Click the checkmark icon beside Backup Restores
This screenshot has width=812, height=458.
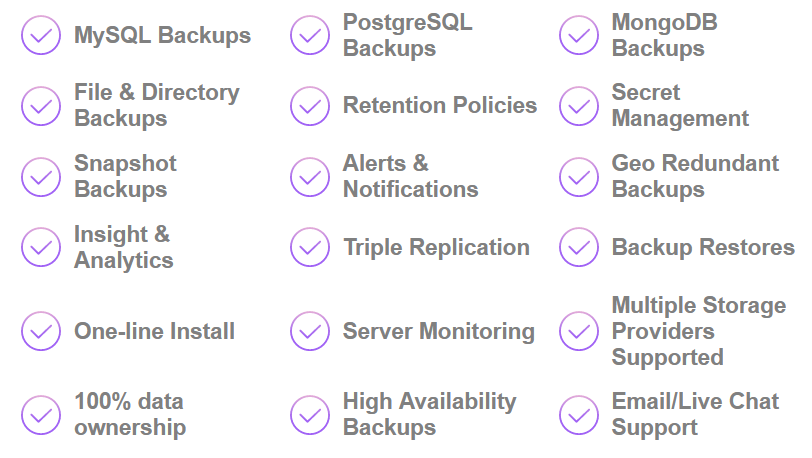click(x=579, y=247)
